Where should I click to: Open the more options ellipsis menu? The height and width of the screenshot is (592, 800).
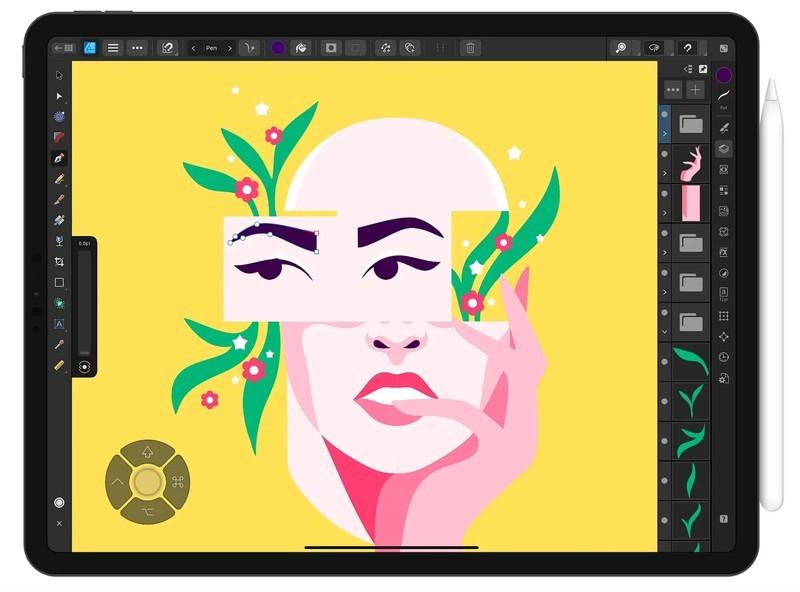136,46
